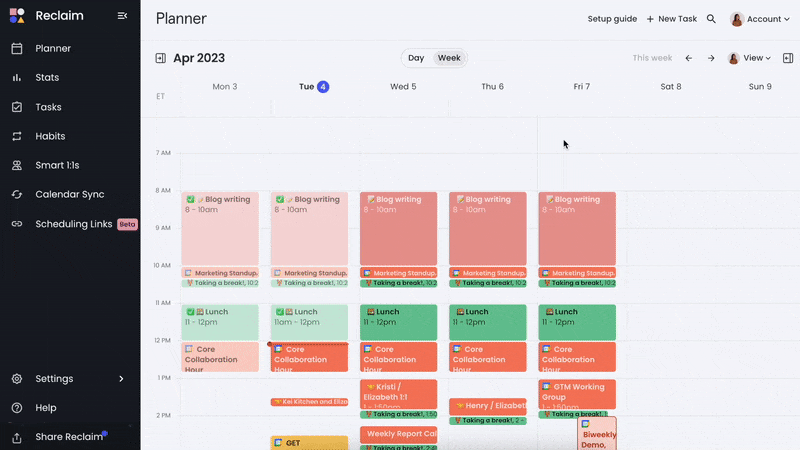Select the Tue 4 day header
800x450 pixels.
[314, 87]
